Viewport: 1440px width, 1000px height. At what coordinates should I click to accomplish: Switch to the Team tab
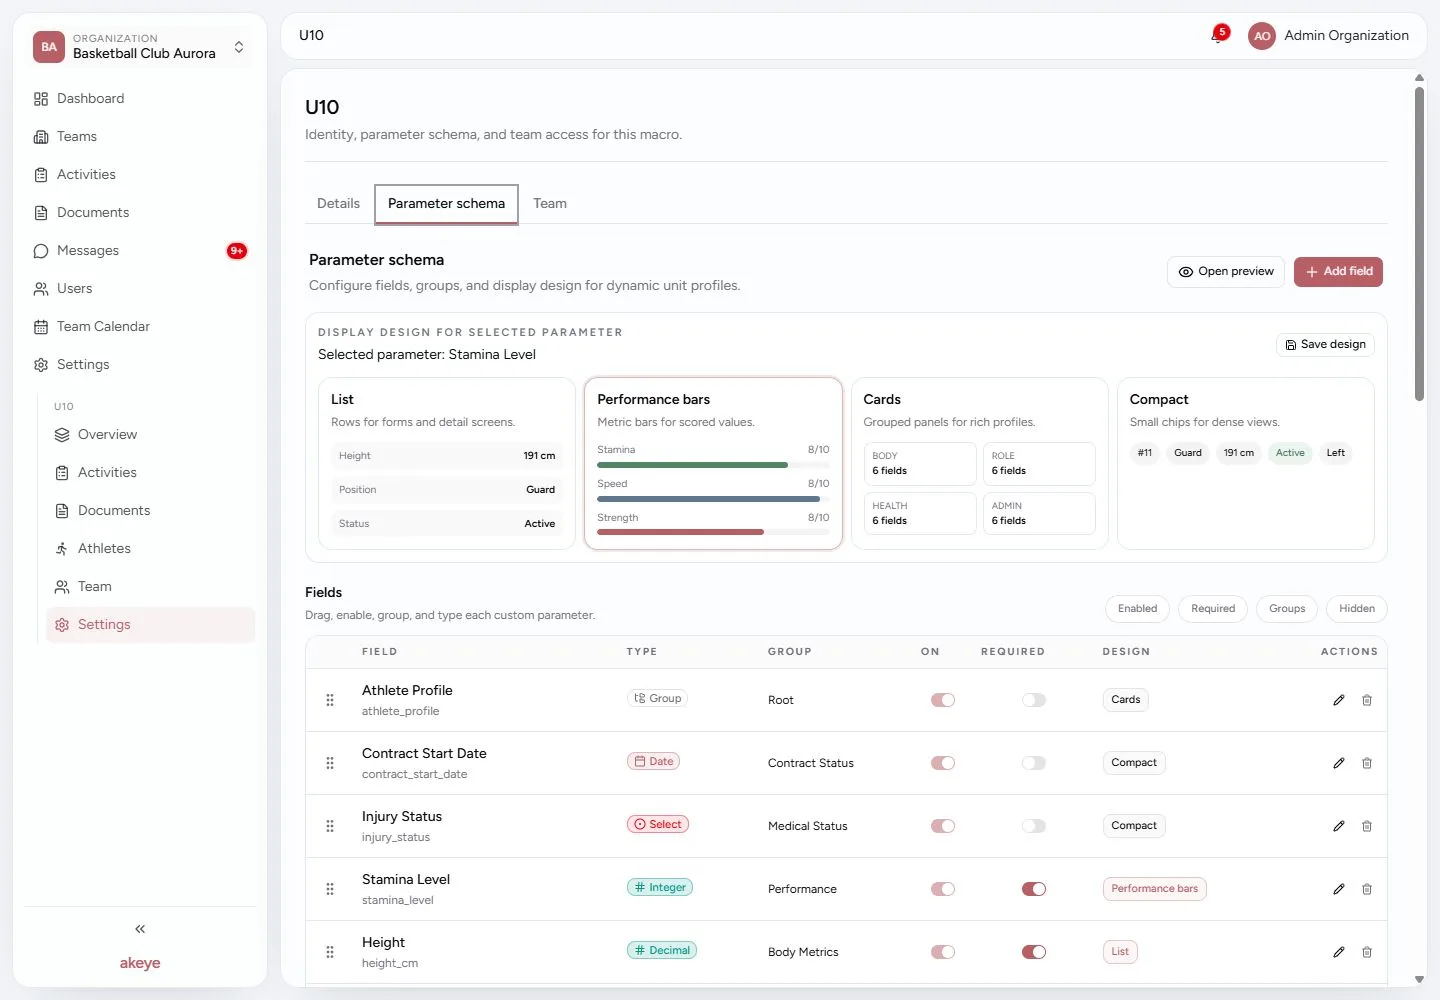pos(550,204)
